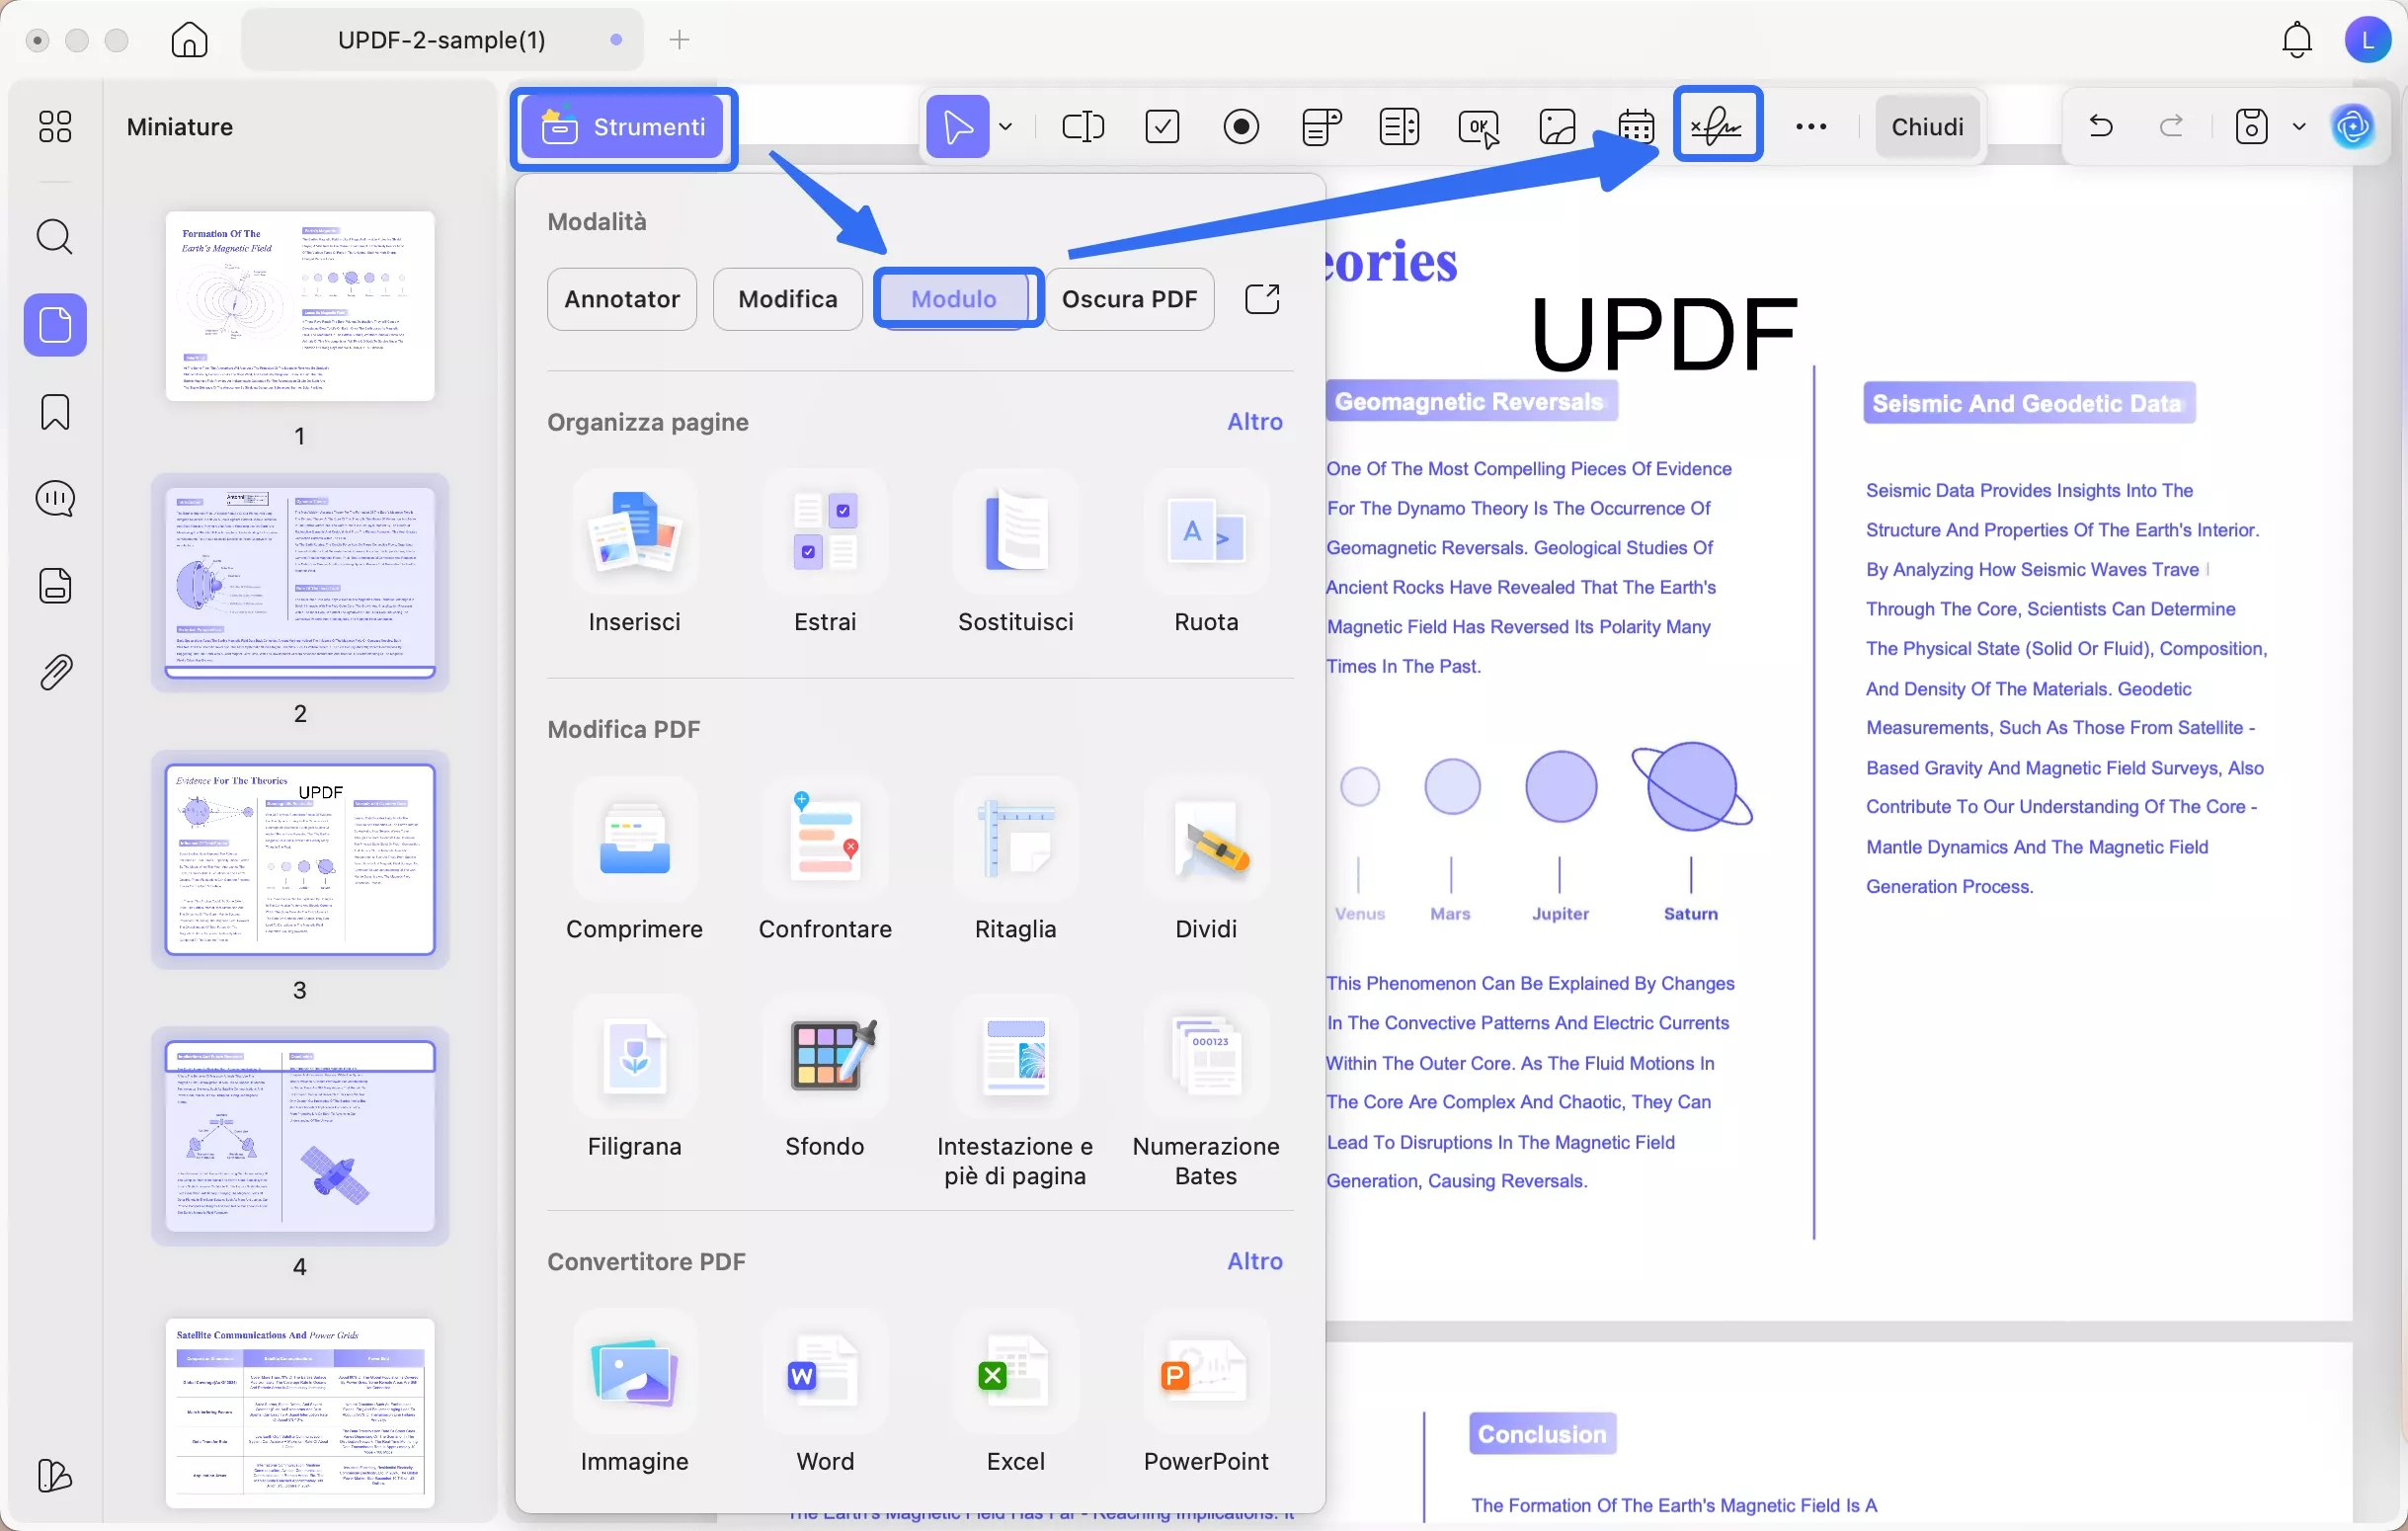Select Oscura PDF mode

click(x=1129, y=299)
